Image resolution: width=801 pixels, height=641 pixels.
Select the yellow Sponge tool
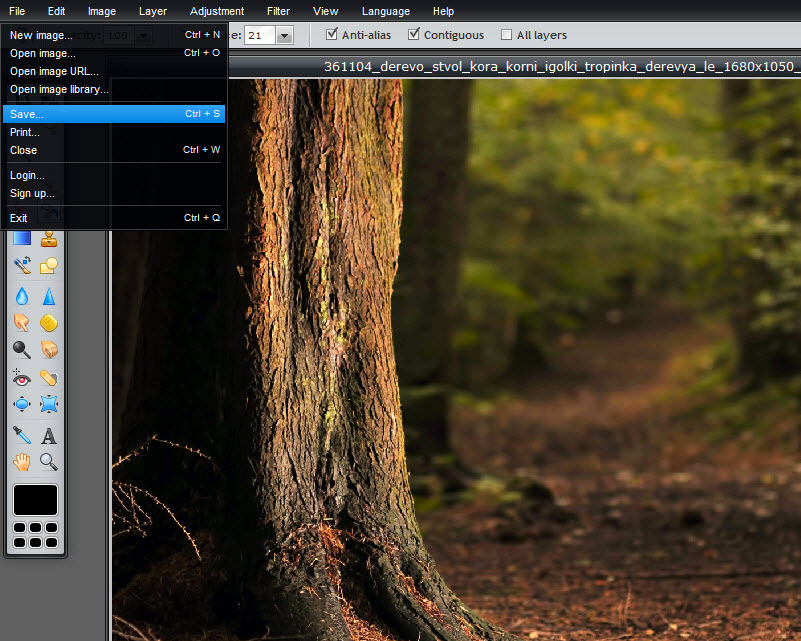coord(49,323)
